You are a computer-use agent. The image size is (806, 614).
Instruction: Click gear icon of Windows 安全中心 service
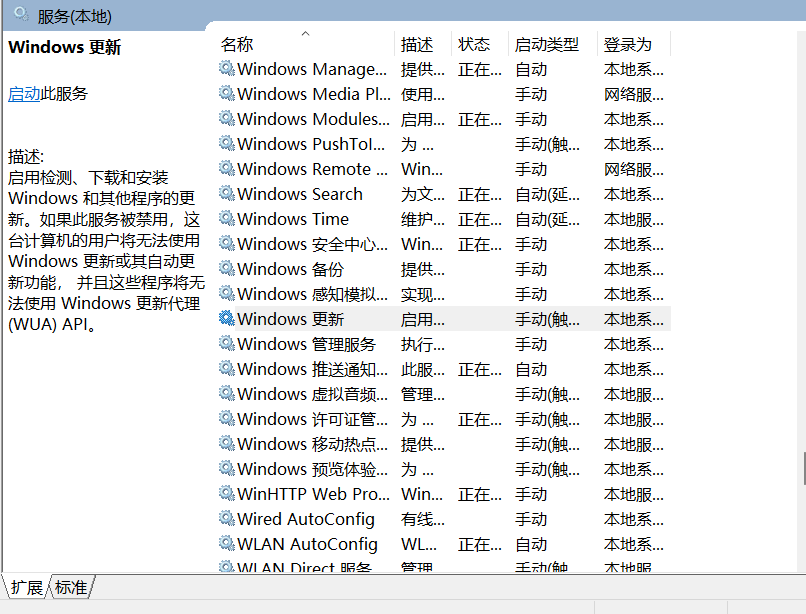tap(227, 243)
